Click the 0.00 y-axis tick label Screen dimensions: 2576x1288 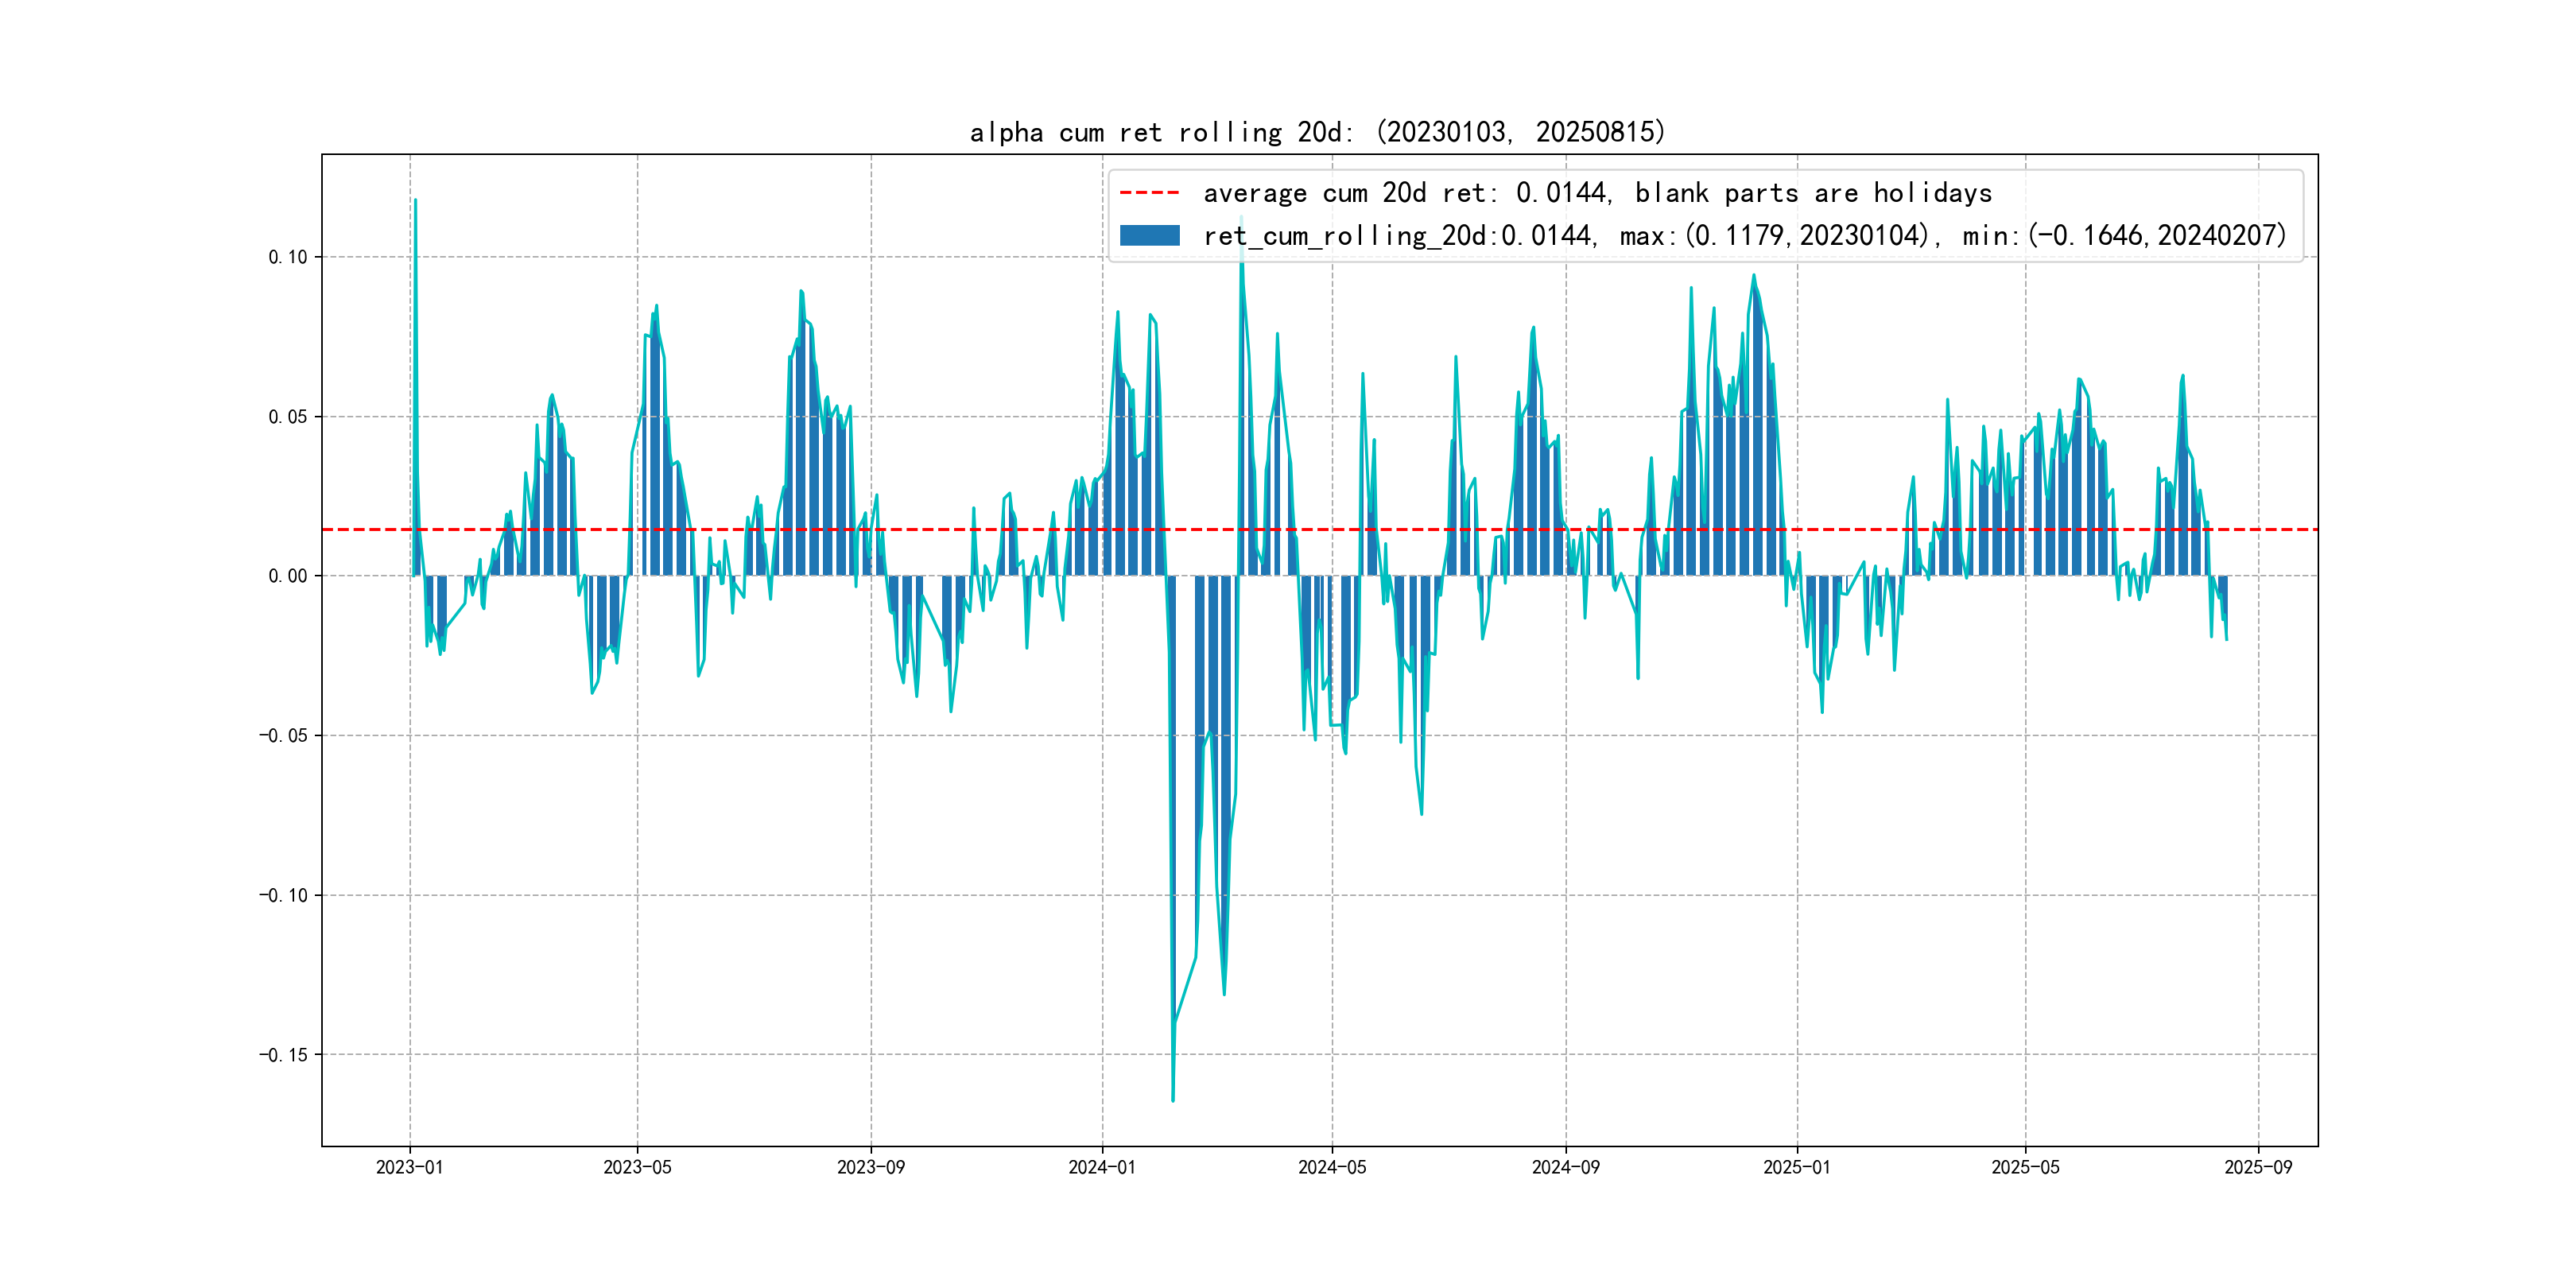[288, 576]
